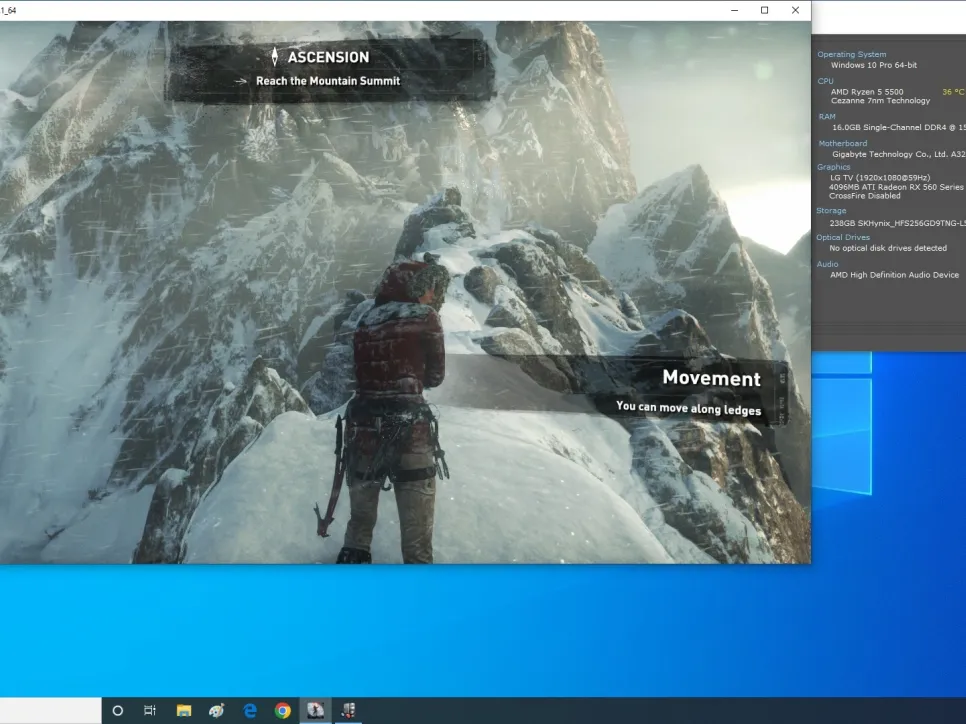The height and width of the screenshot is (724, 966).
Task: Open the Operating System section in Speccy
Action: (851, 54)
